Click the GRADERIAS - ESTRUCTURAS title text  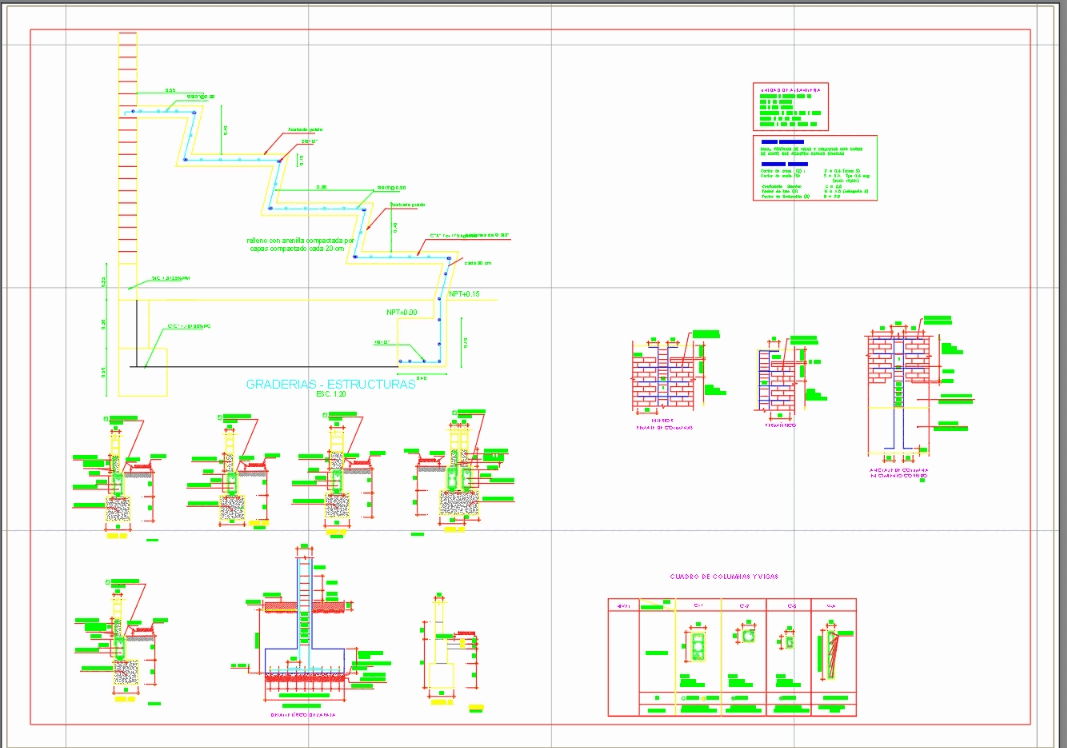(331, 383)
